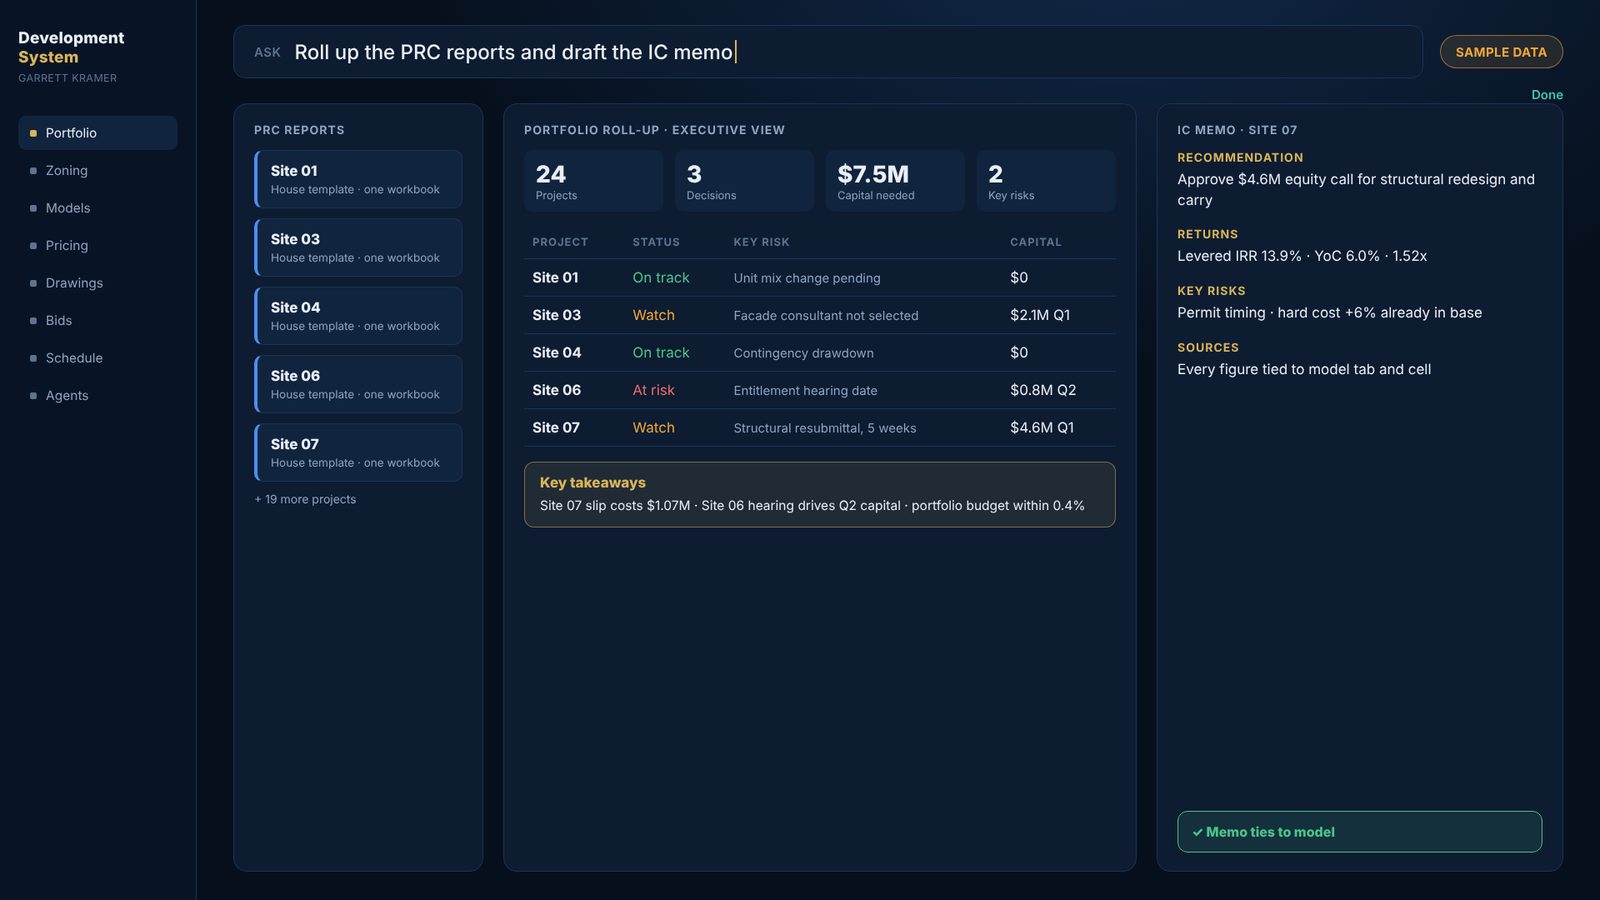Switch to Drawings in the sidebar

point(98,283)
